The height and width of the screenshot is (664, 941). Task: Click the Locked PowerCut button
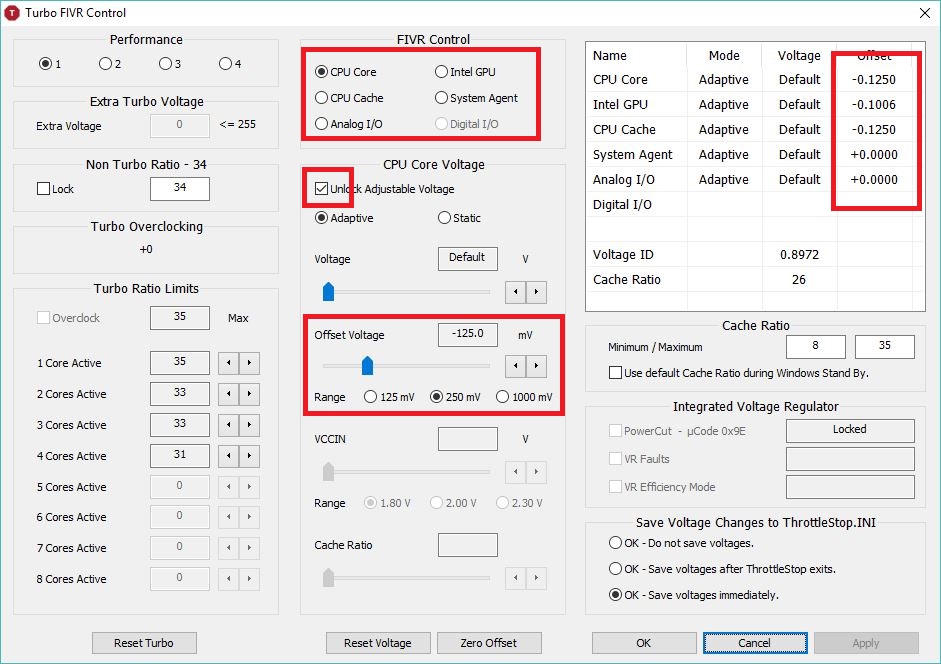click(x=850, y=430)
